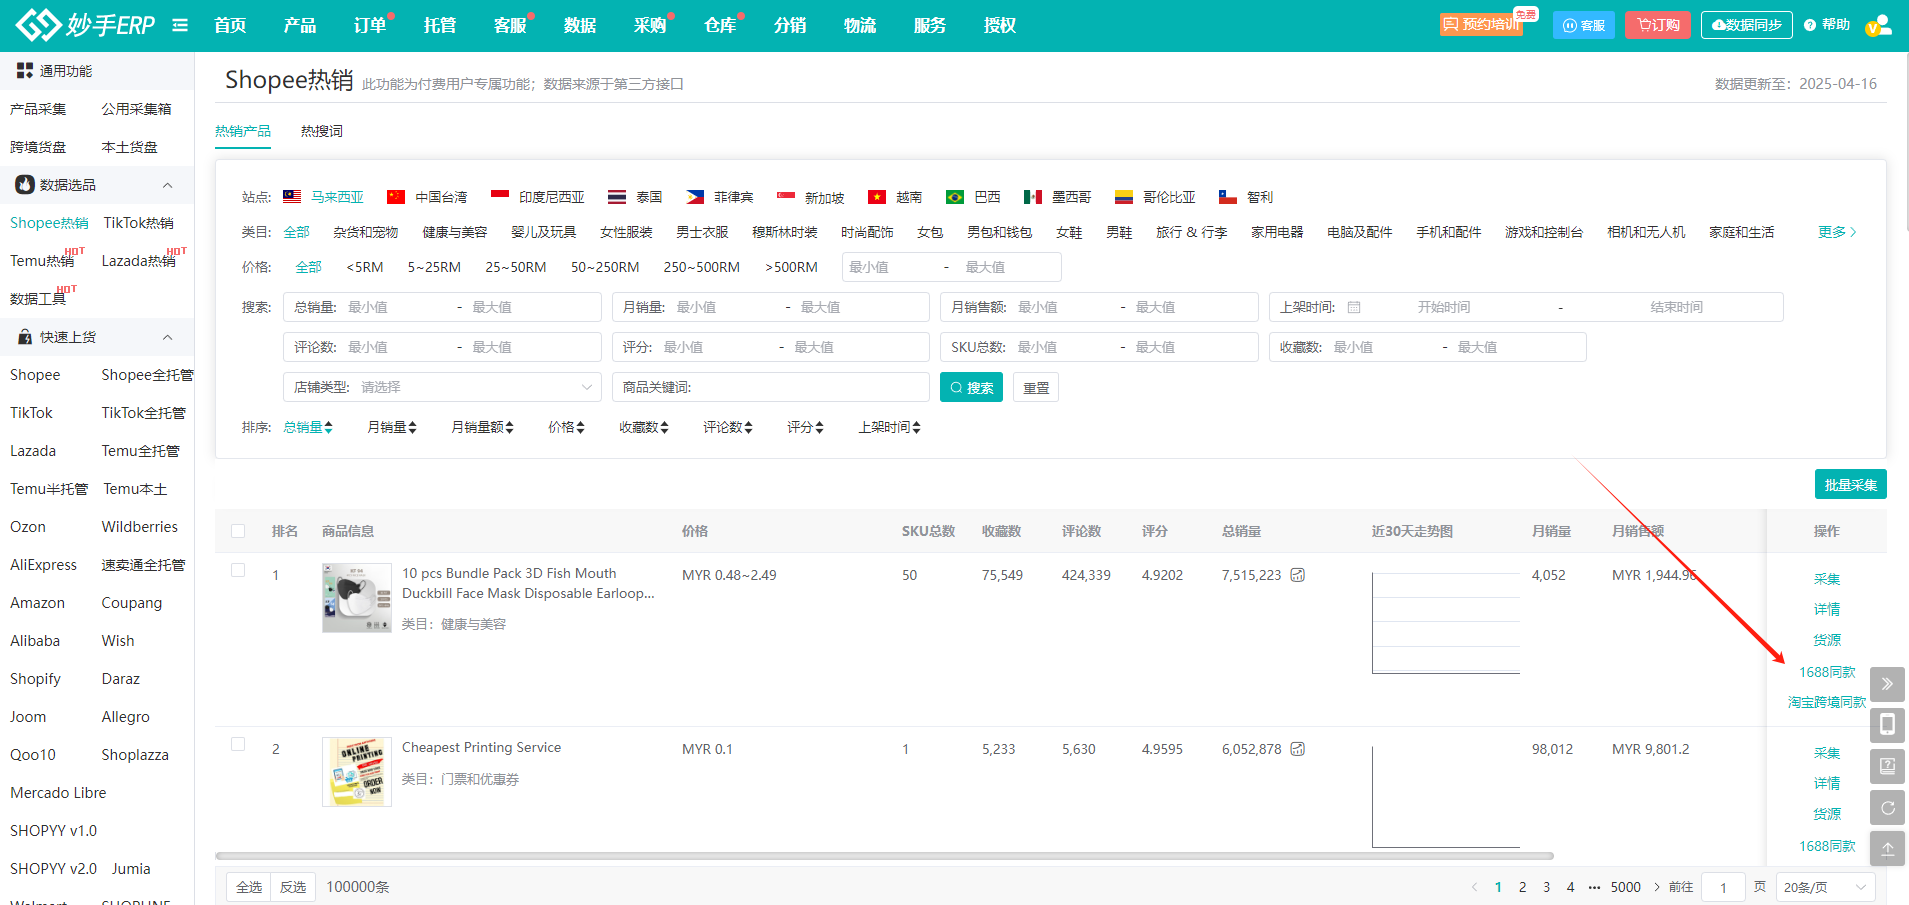The height and width of the screenshot is (905, 1909).
Task: Sort by 价格
Action: pos(566,427)
